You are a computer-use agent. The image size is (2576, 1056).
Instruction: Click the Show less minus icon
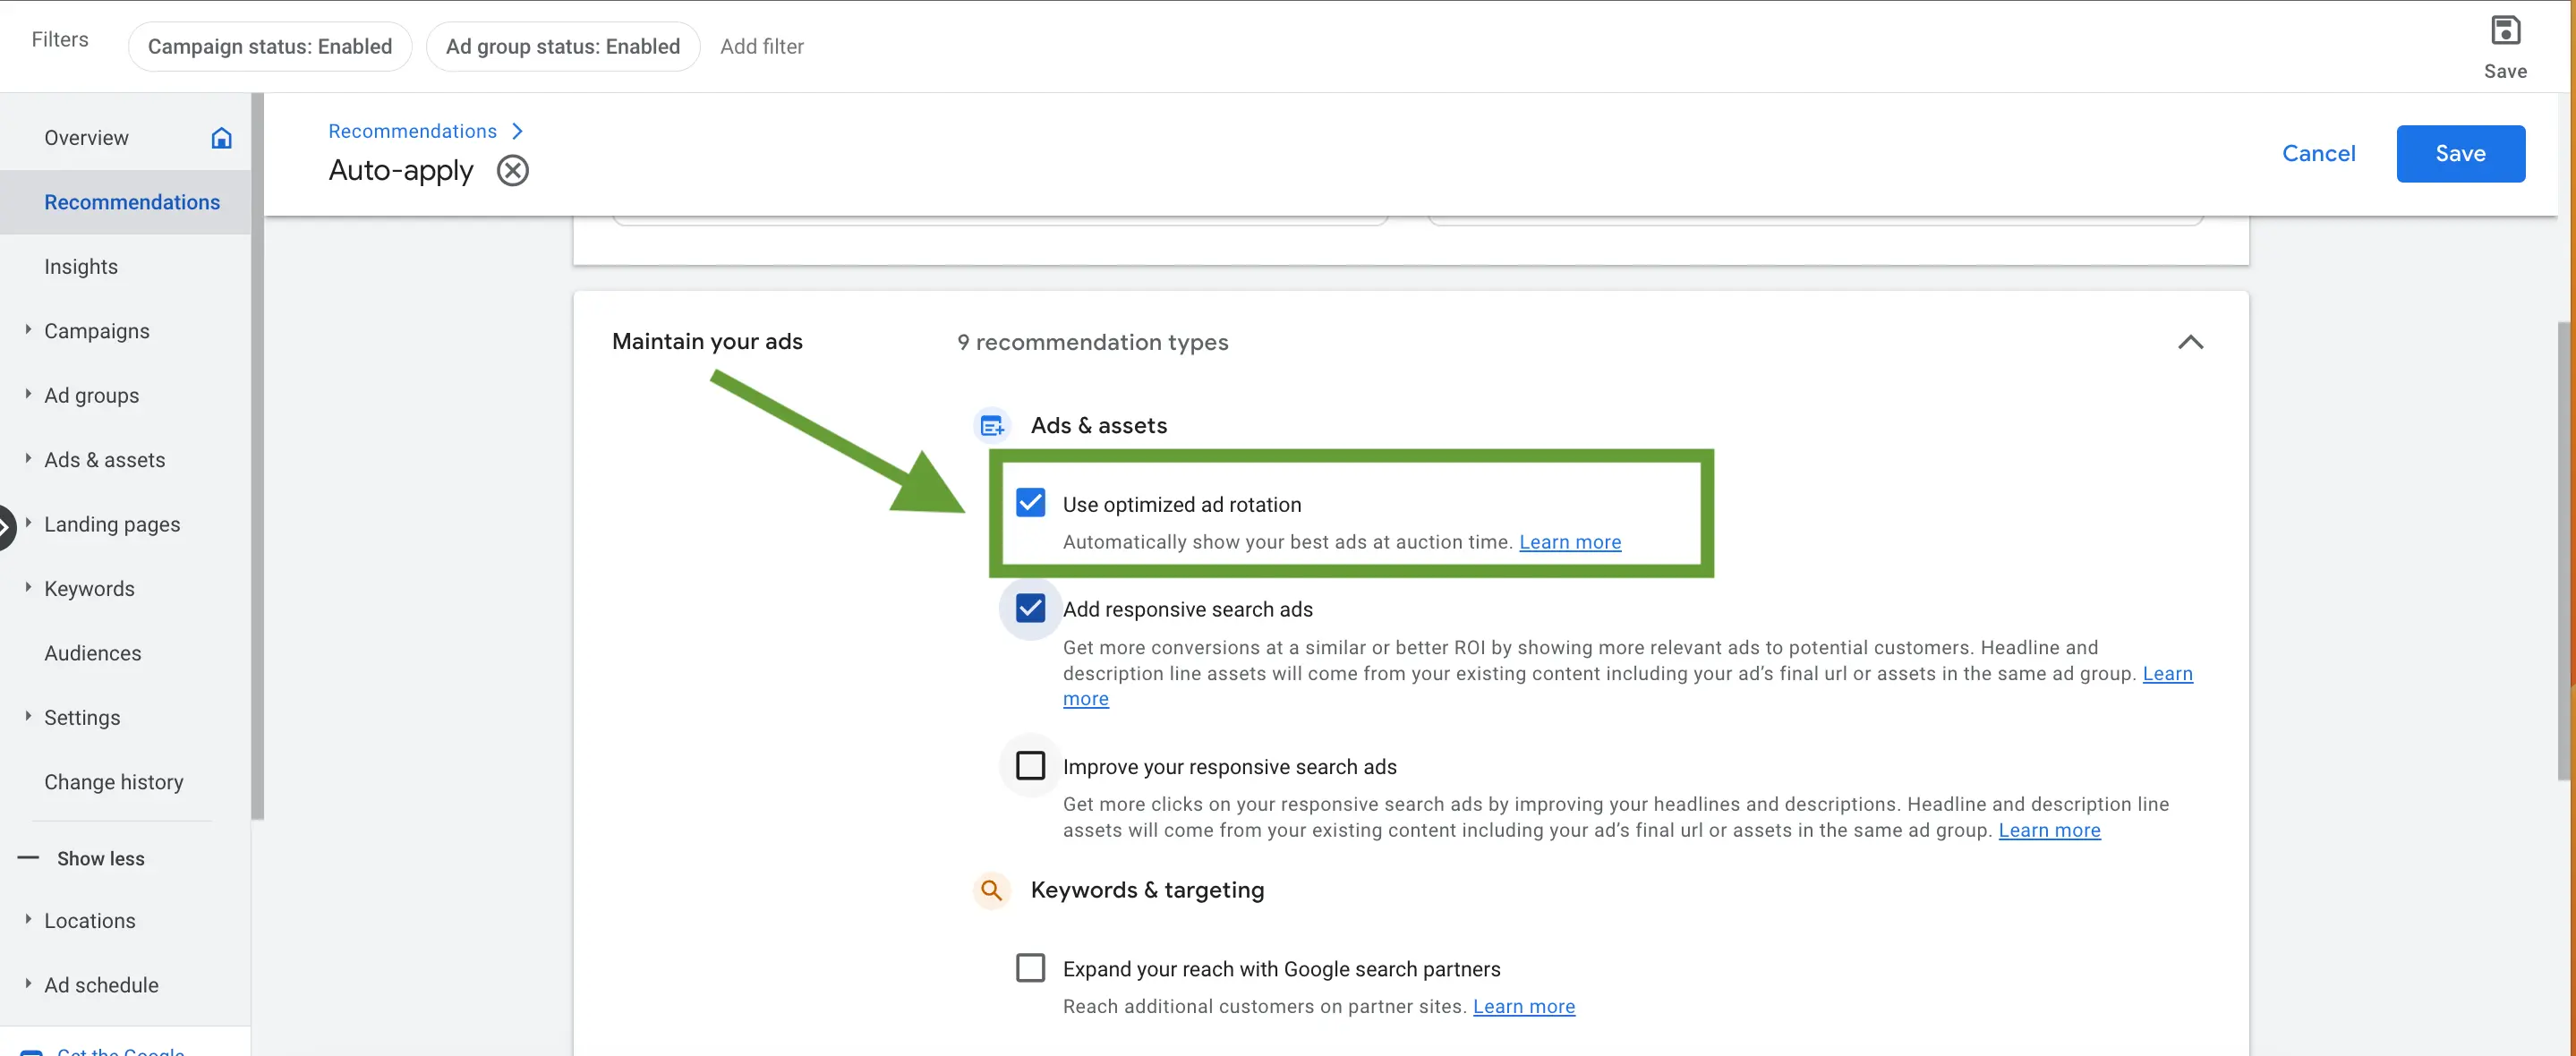tap(28, 858)
